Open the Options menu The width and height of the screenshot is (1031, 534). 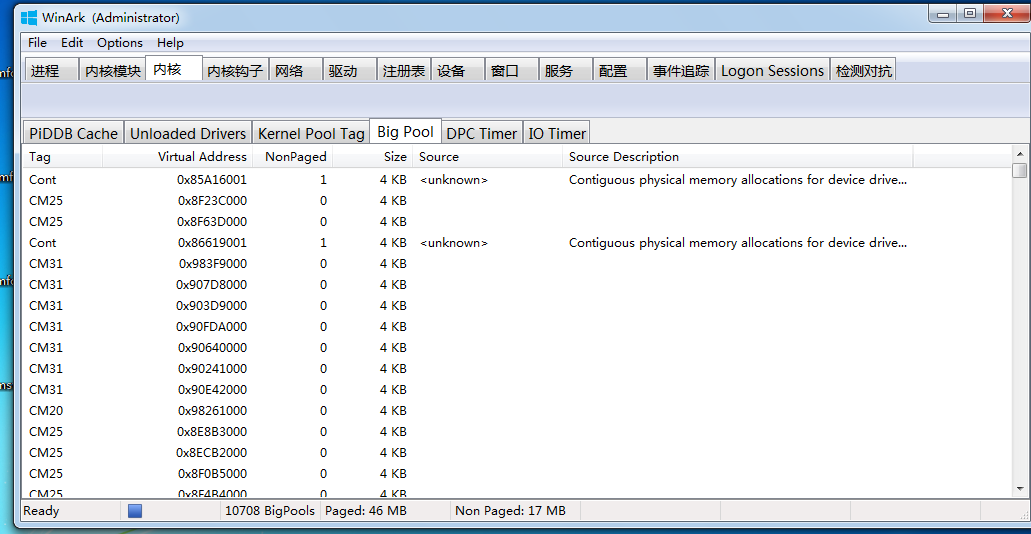(120, 43)
